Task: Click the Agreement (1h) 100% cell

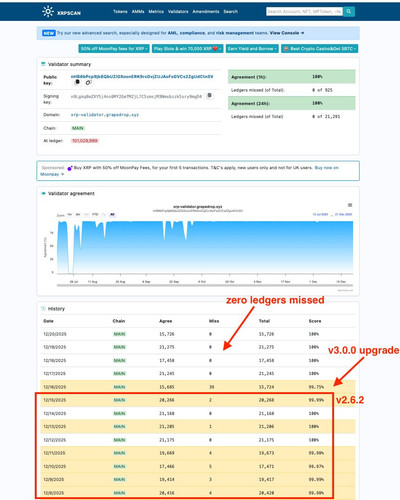Action: click(x=317, y=77)
